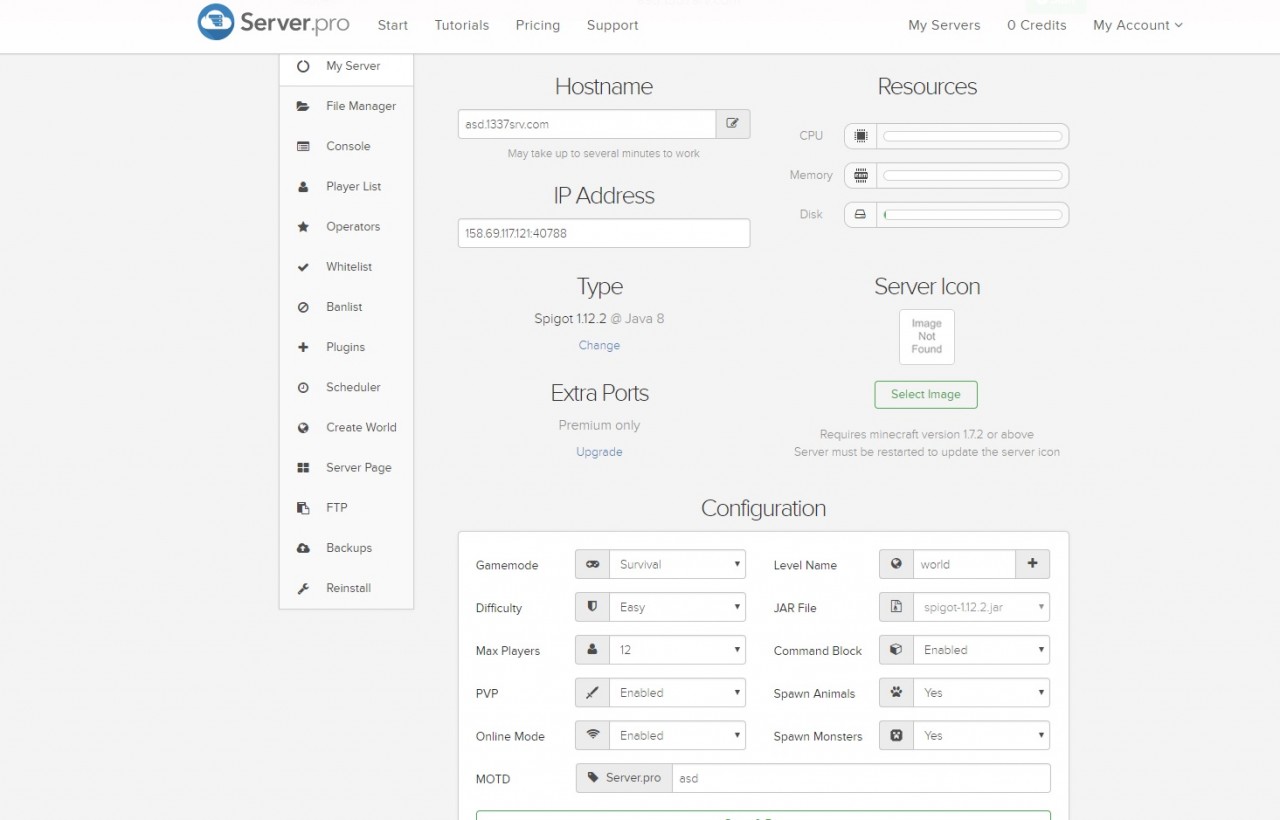Open the Command Block dropdown
The width and height of the screenshot is (1280, 820).
point(981,650)
